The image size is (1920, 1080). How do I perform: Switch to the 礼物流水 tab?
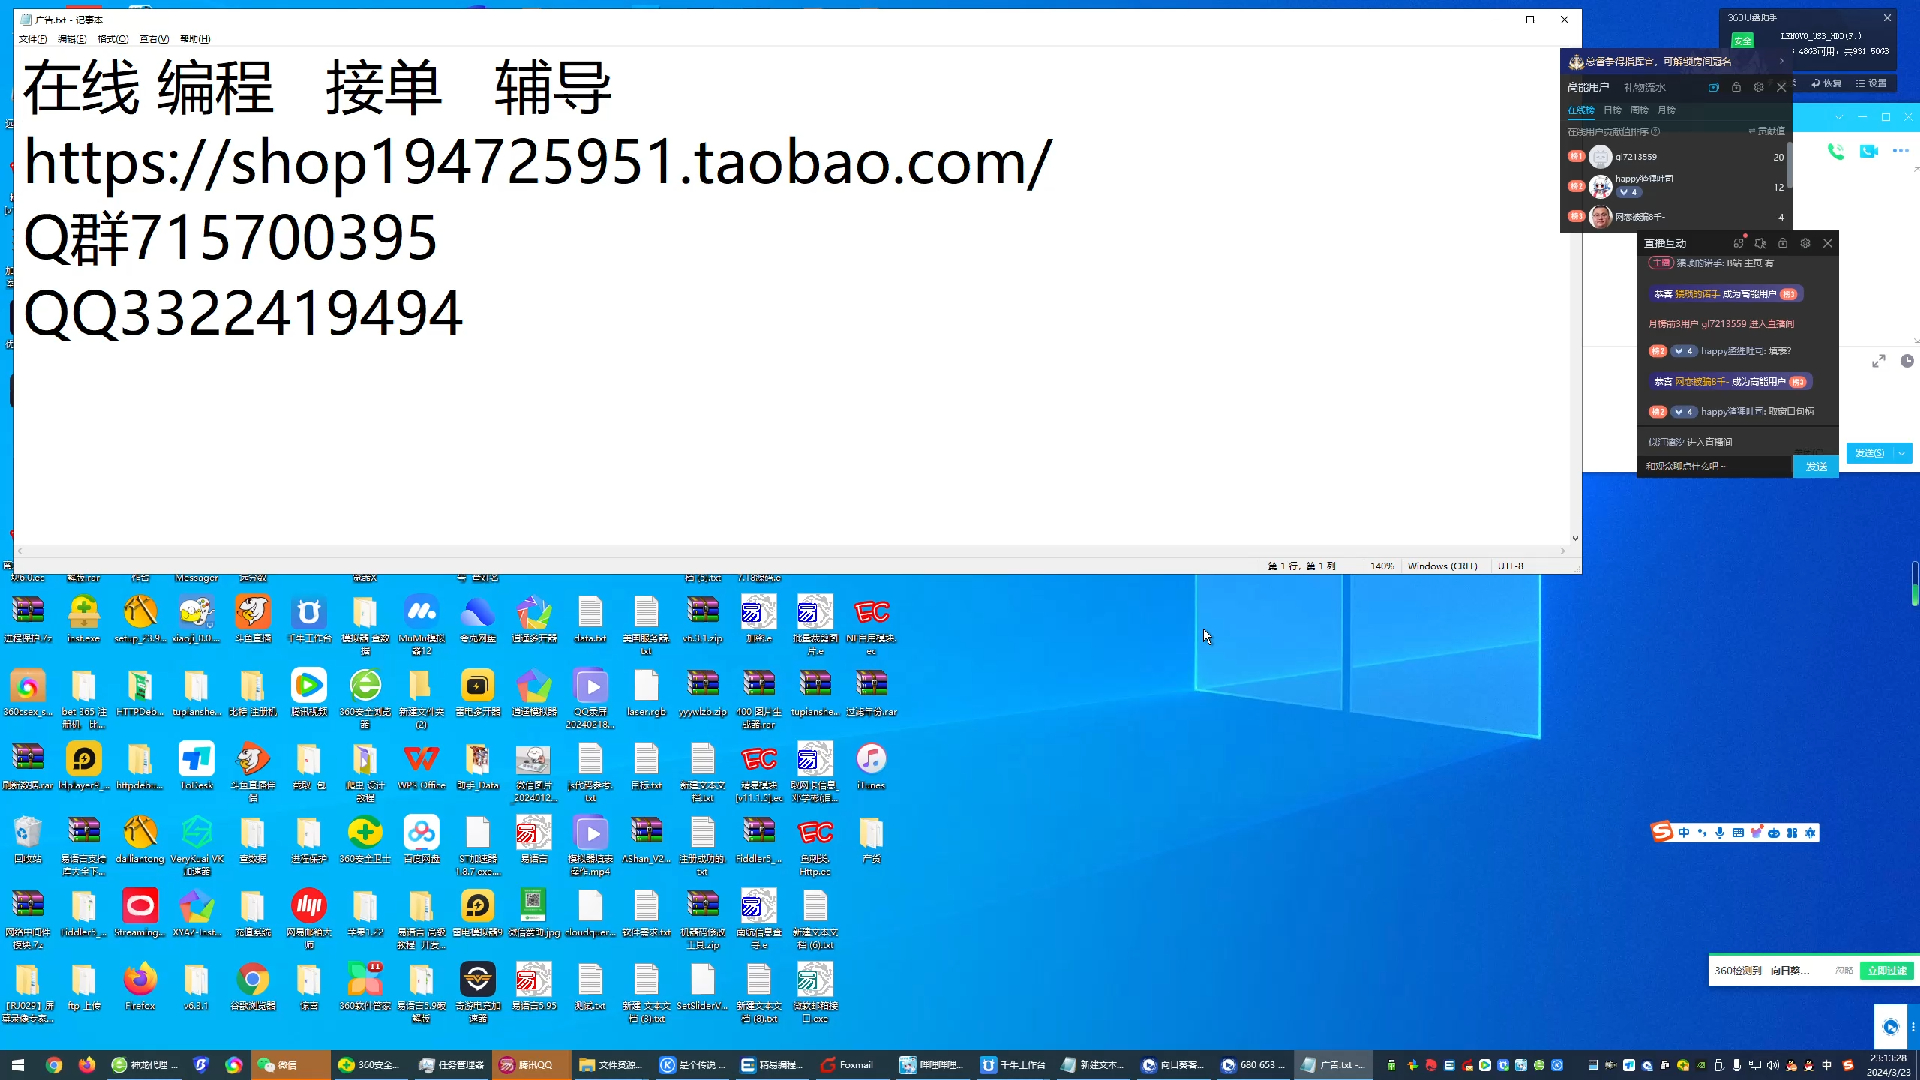tap(1645, 88)
